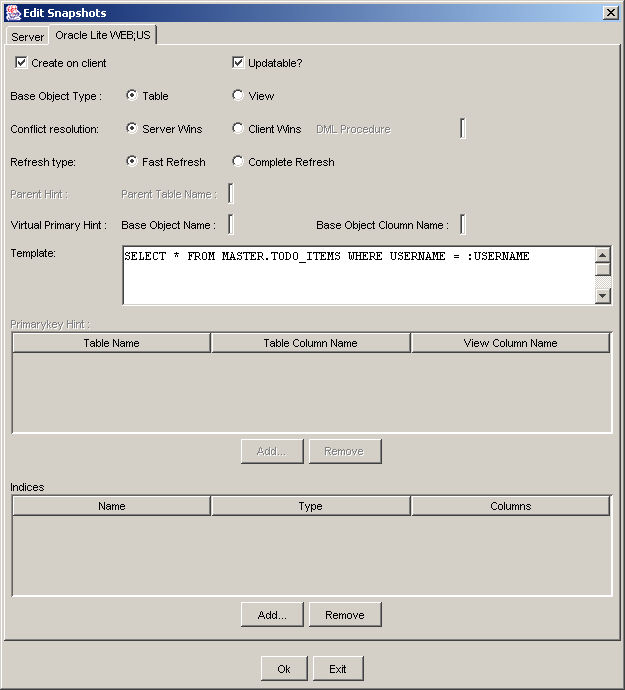Click Remove under the Indices table
This screenshot has height=690, width=625.
pyautogui.click(x=345, y=614)
